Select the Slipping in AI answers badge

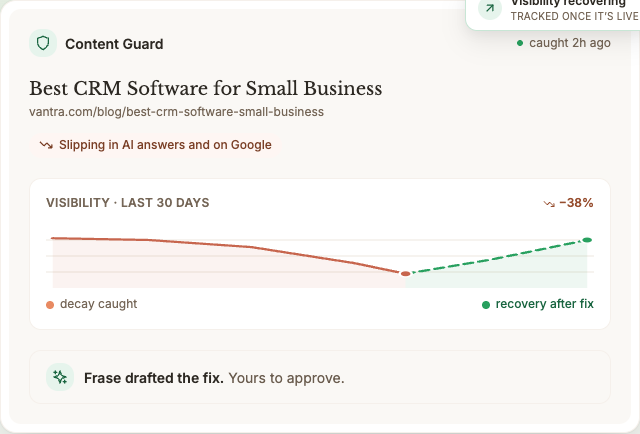coord(156,145)
